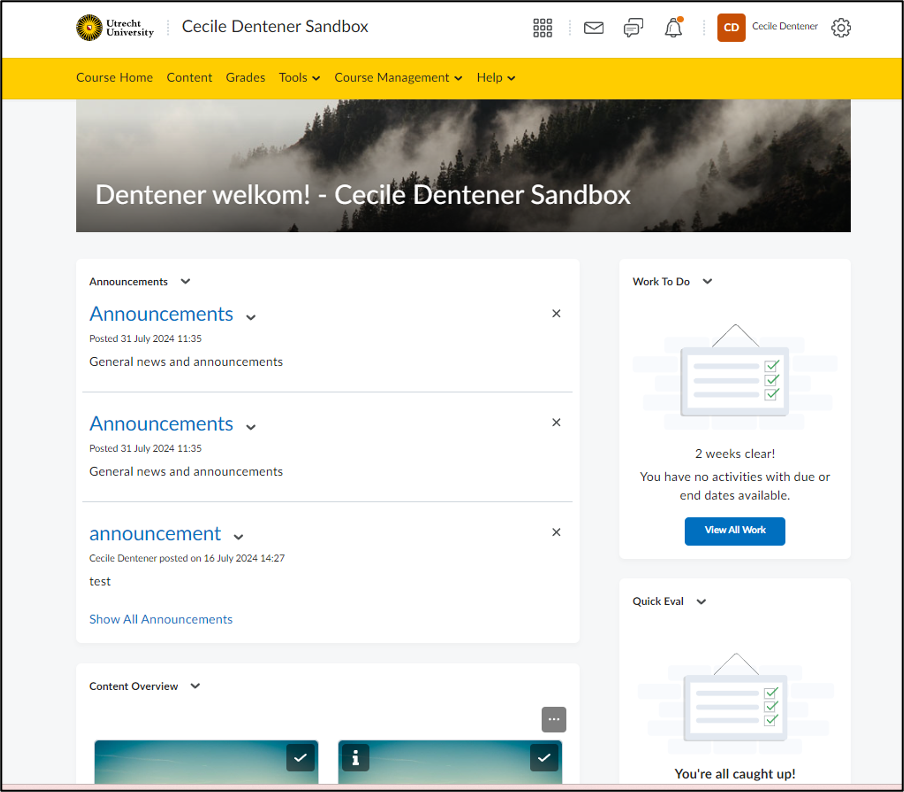Click the CD user avatar
This screenshot has height=792, width=904.
(731, 27)
